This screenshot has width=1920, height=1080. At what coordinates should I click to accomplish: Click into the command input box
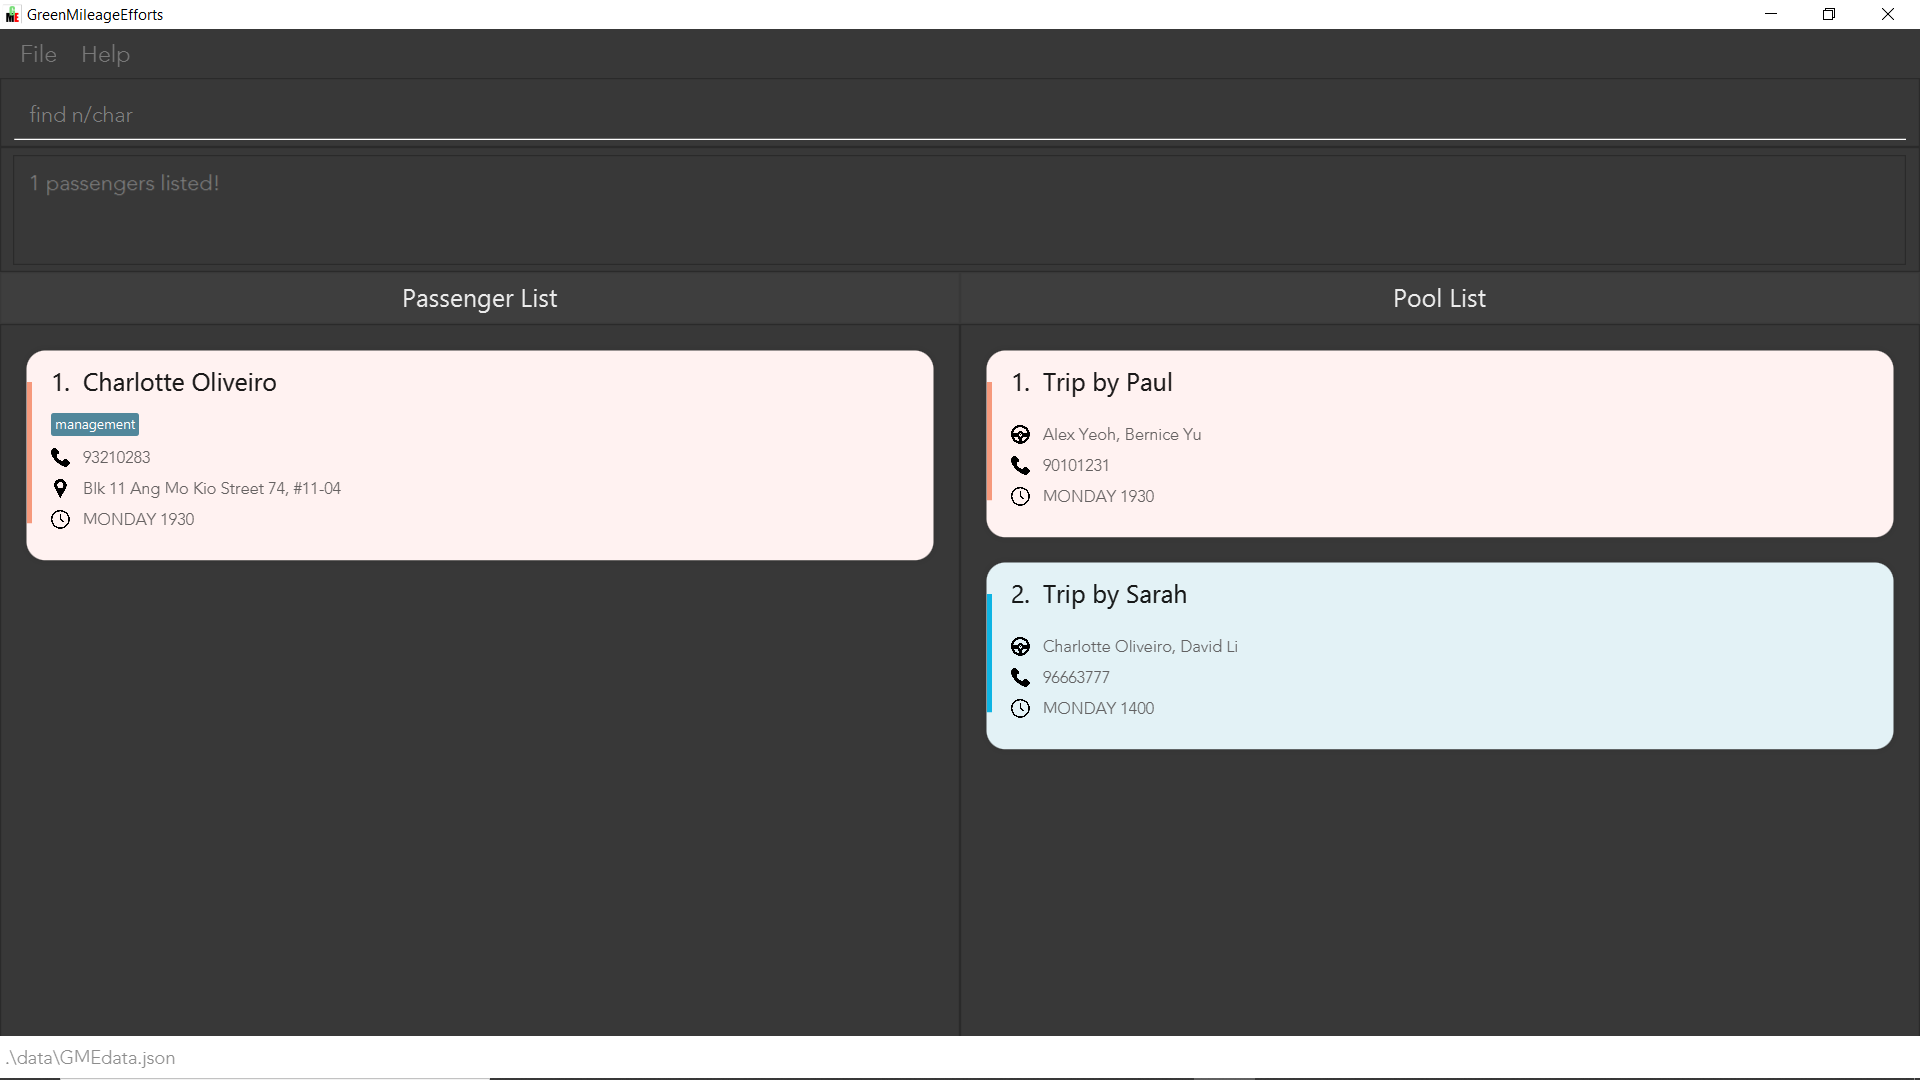(960, 115)
